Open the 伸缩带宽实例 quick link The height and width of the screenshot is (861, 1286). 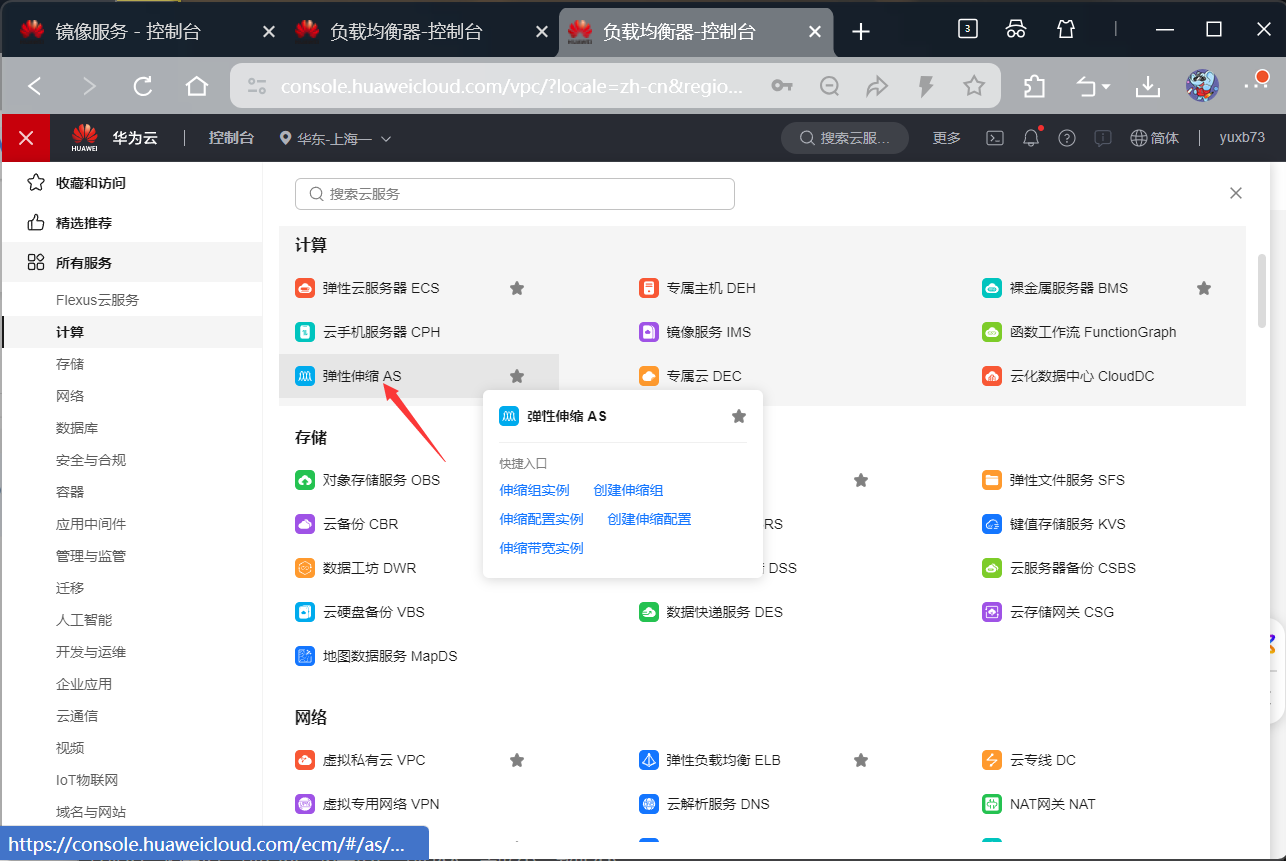click(x=541, y=548)
